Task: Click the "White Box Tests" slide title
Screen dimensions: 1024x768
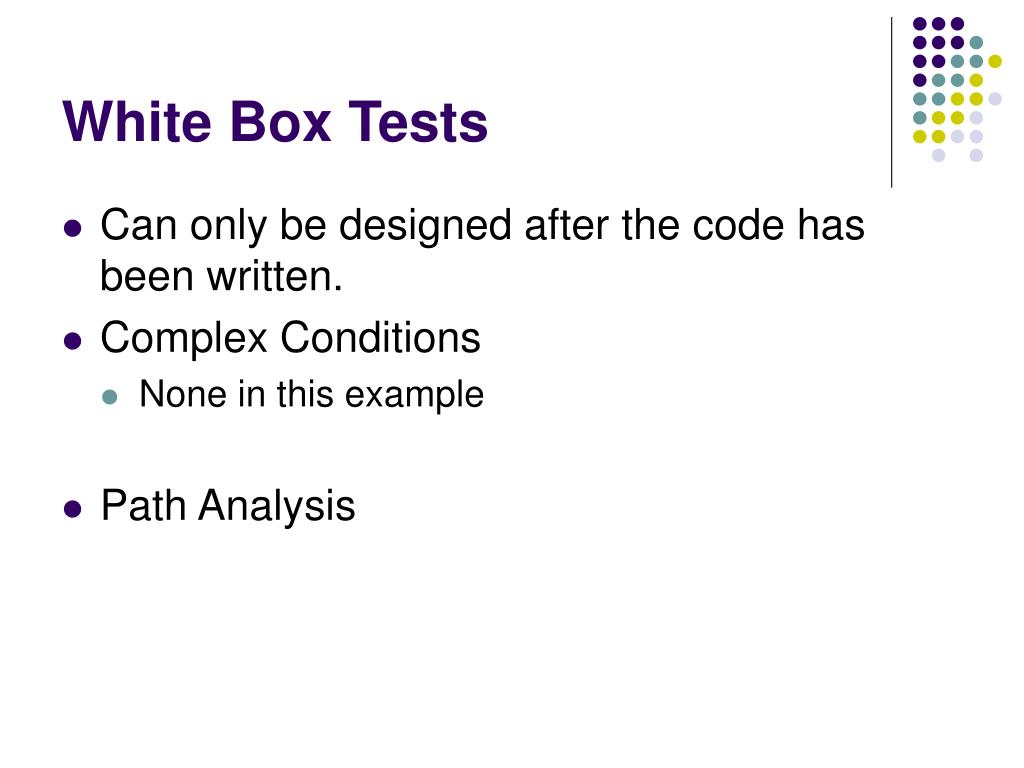Action: click(x=275, y=121)
